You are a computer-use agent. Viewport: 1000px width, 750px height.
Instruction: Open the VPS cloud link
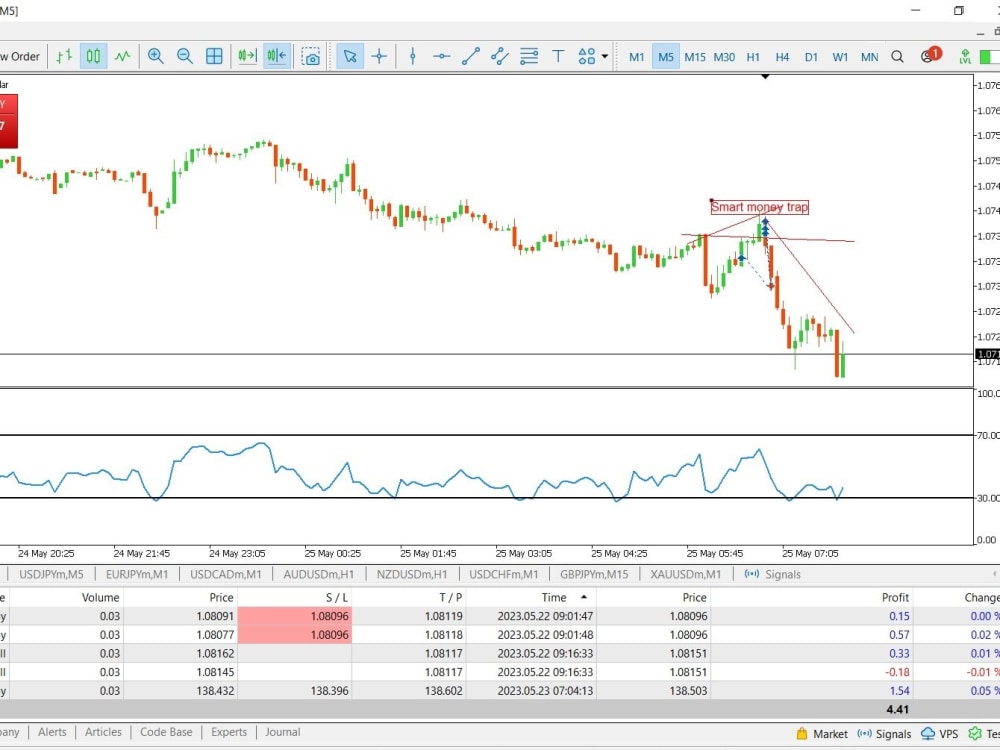pyautogui.click(x=940, y=734)
